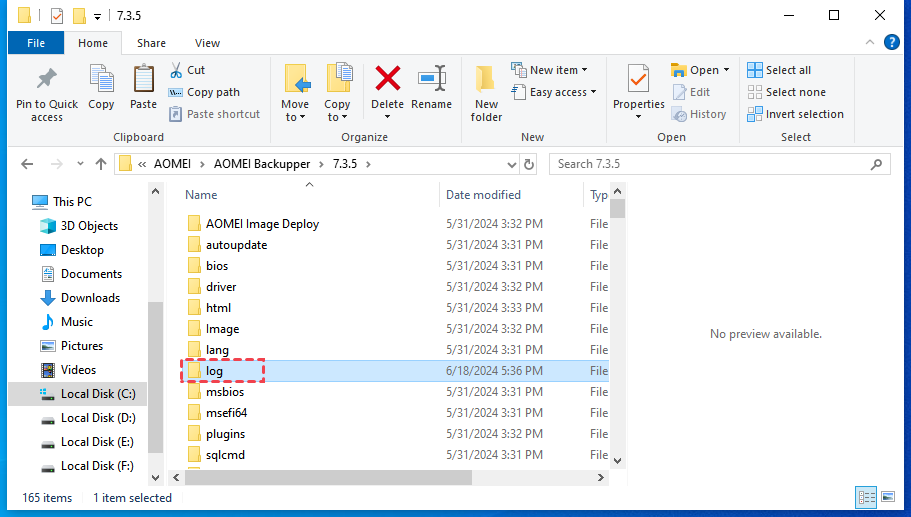The width and height of the screenshot is (911, 517).
Task: Click the History ribbon command
Action: [699, 114]
